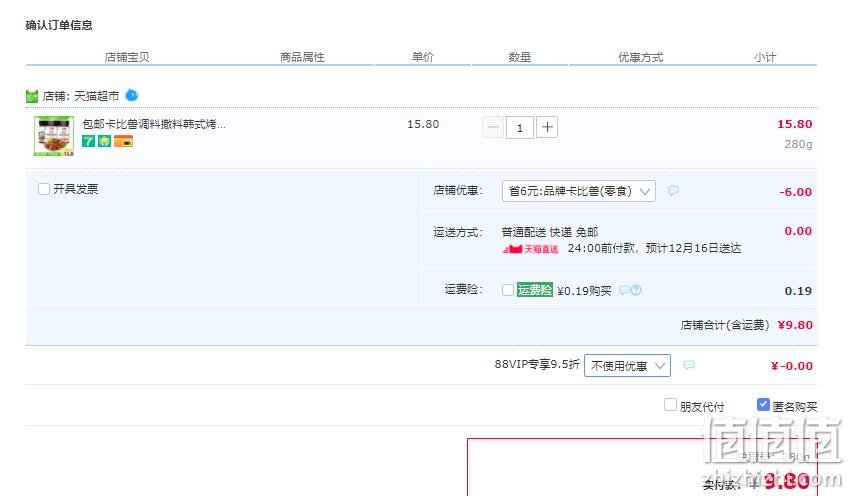The height and width of the screenshot is (496, 851).
Task: Click the yellow flower service badge icon
Action: pos(104,142)
